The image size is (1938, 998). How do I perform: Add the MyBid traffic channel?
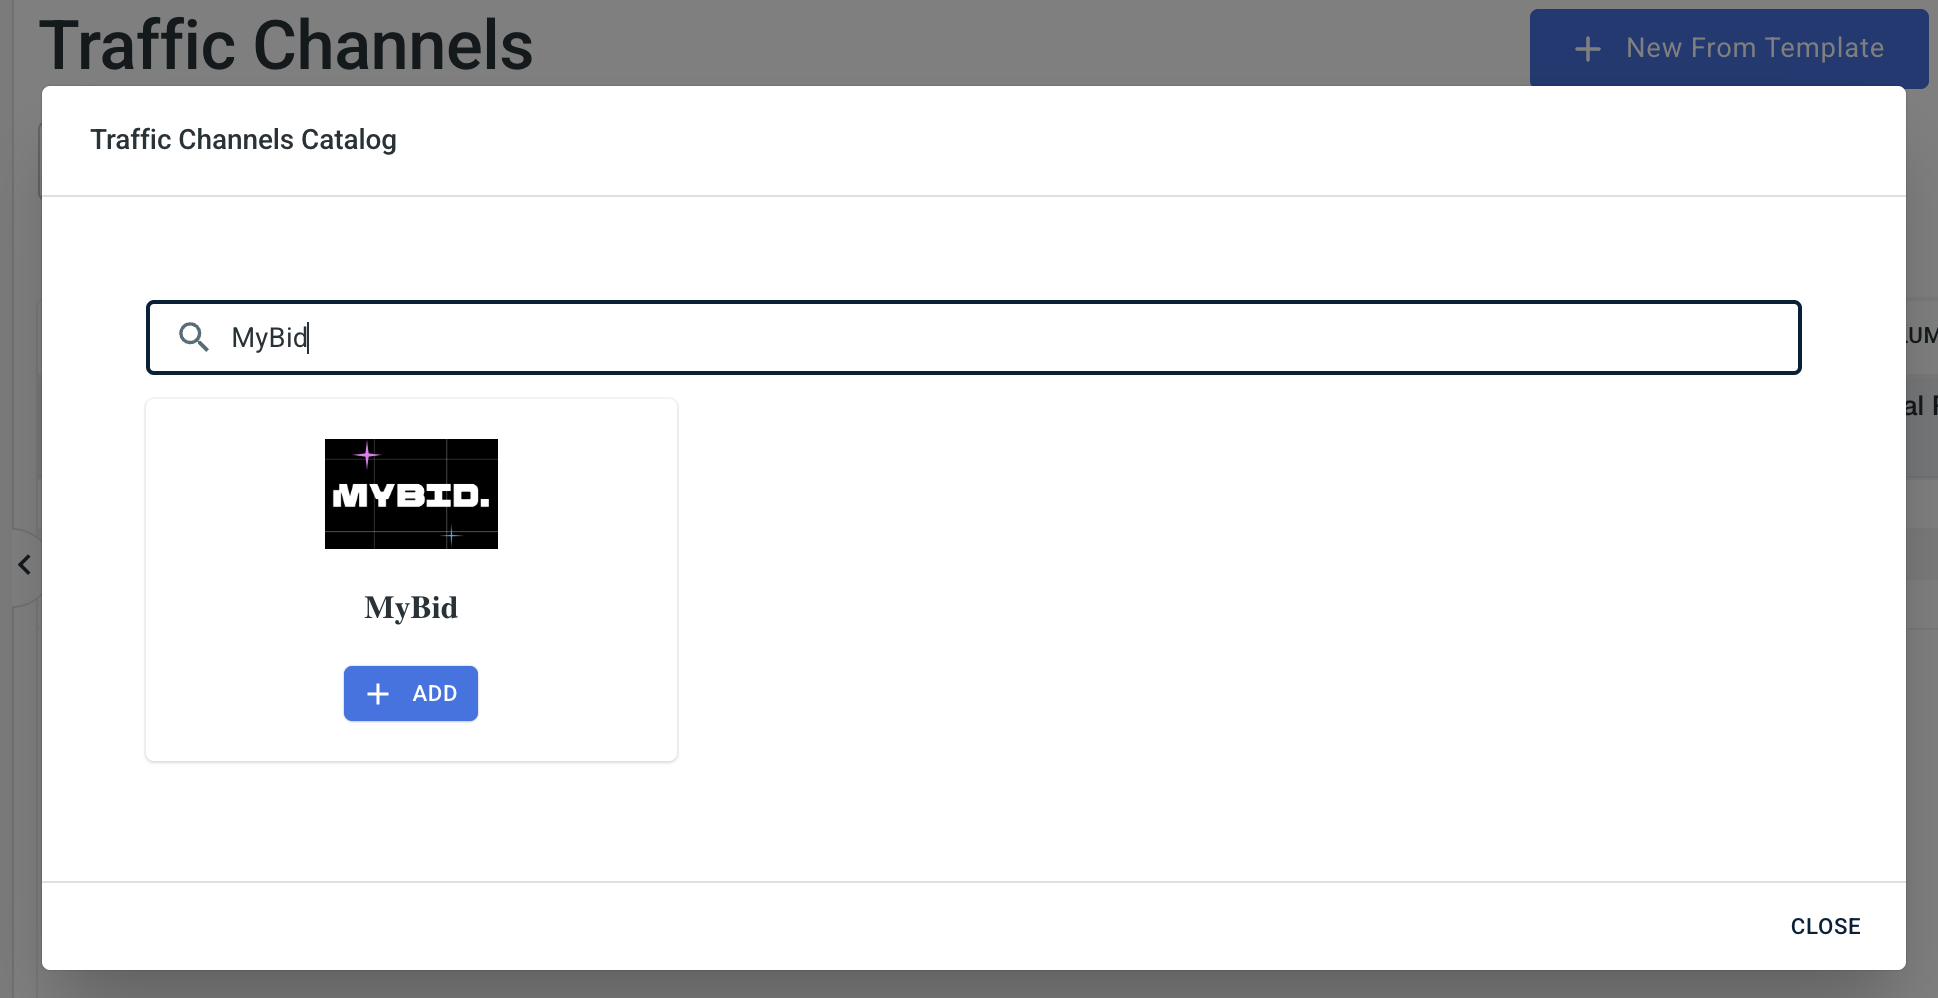[411, 694]
